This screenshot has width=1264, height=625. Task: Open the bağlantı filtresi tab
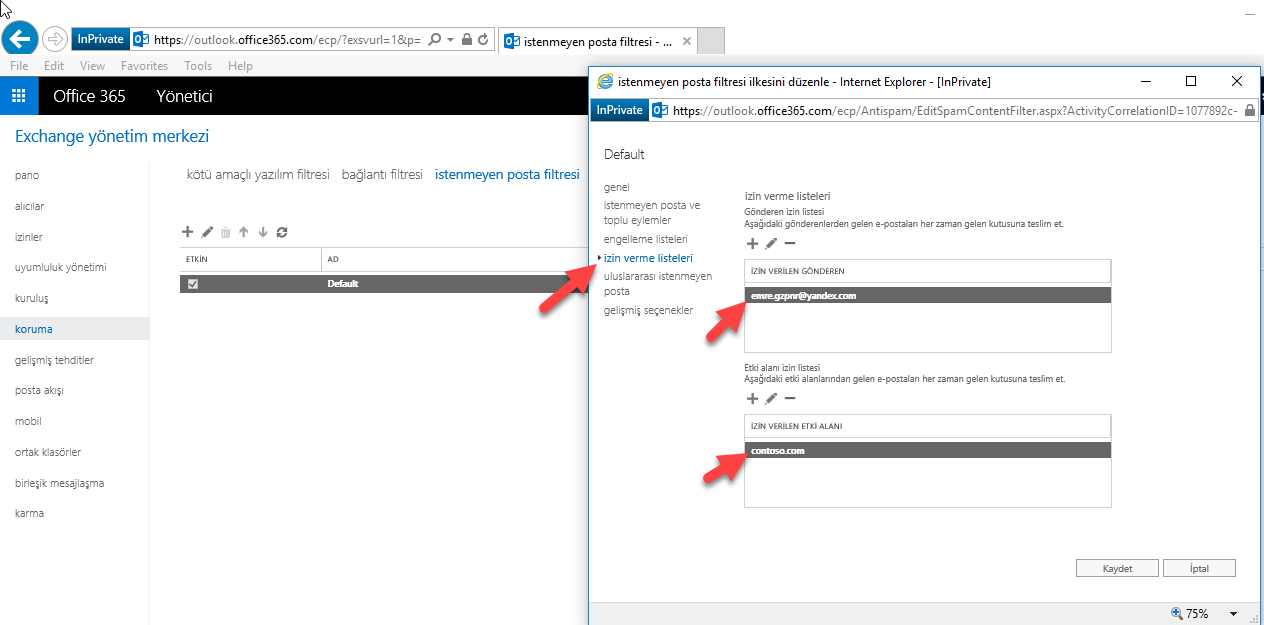pos(382,175)
